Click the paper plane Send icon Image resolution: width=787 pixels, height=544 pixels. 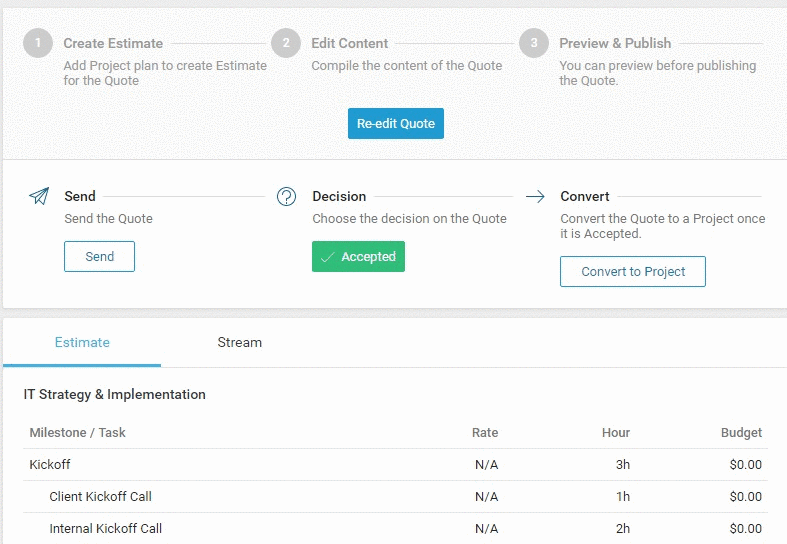tap(39, 196)
